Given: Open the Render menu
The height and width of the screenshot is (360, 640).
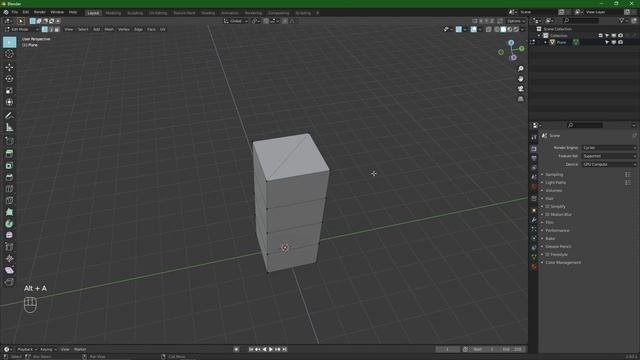Looking at the screenshot, I should (x=40, y=12).
